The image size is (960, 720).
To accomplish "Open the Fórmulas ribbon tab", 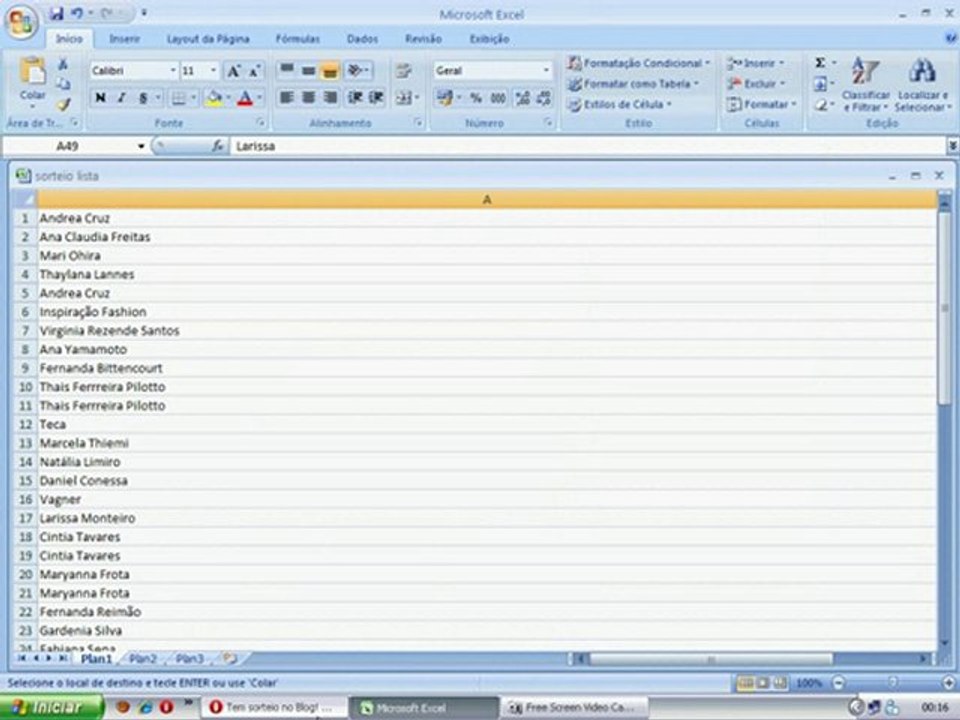I will [x=298, y=39].
